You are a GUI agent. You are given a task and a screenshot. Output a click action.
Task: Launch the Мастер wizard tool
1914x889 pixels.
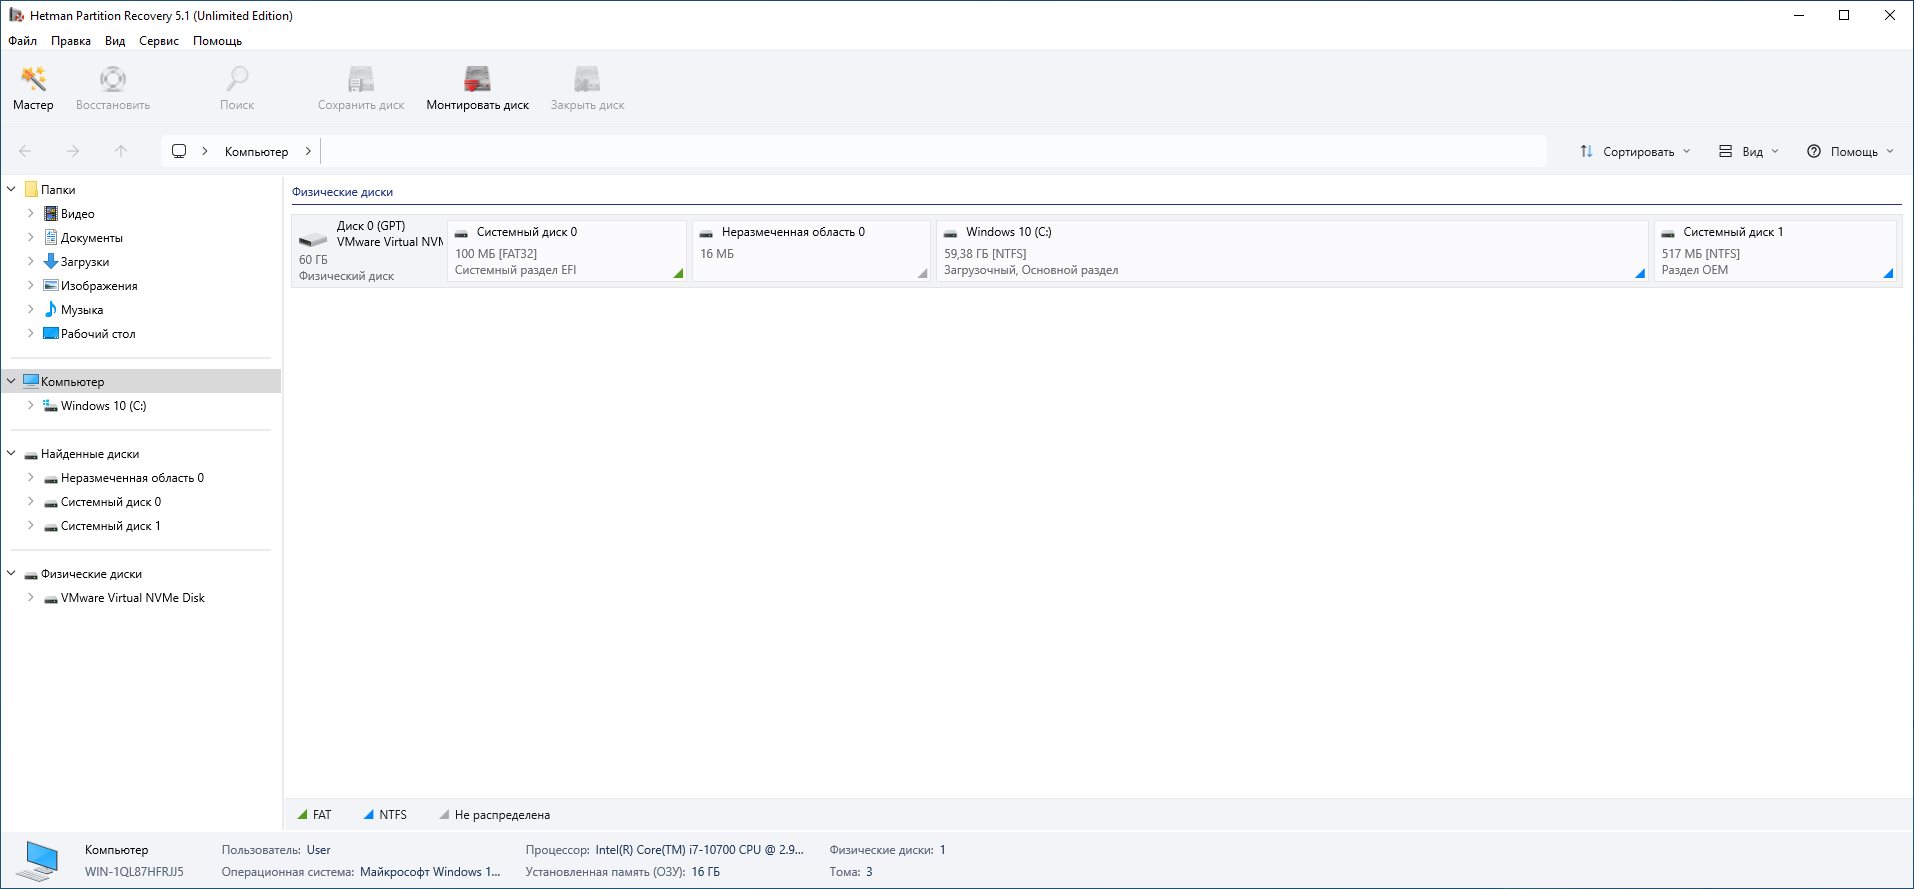[33, 80]
